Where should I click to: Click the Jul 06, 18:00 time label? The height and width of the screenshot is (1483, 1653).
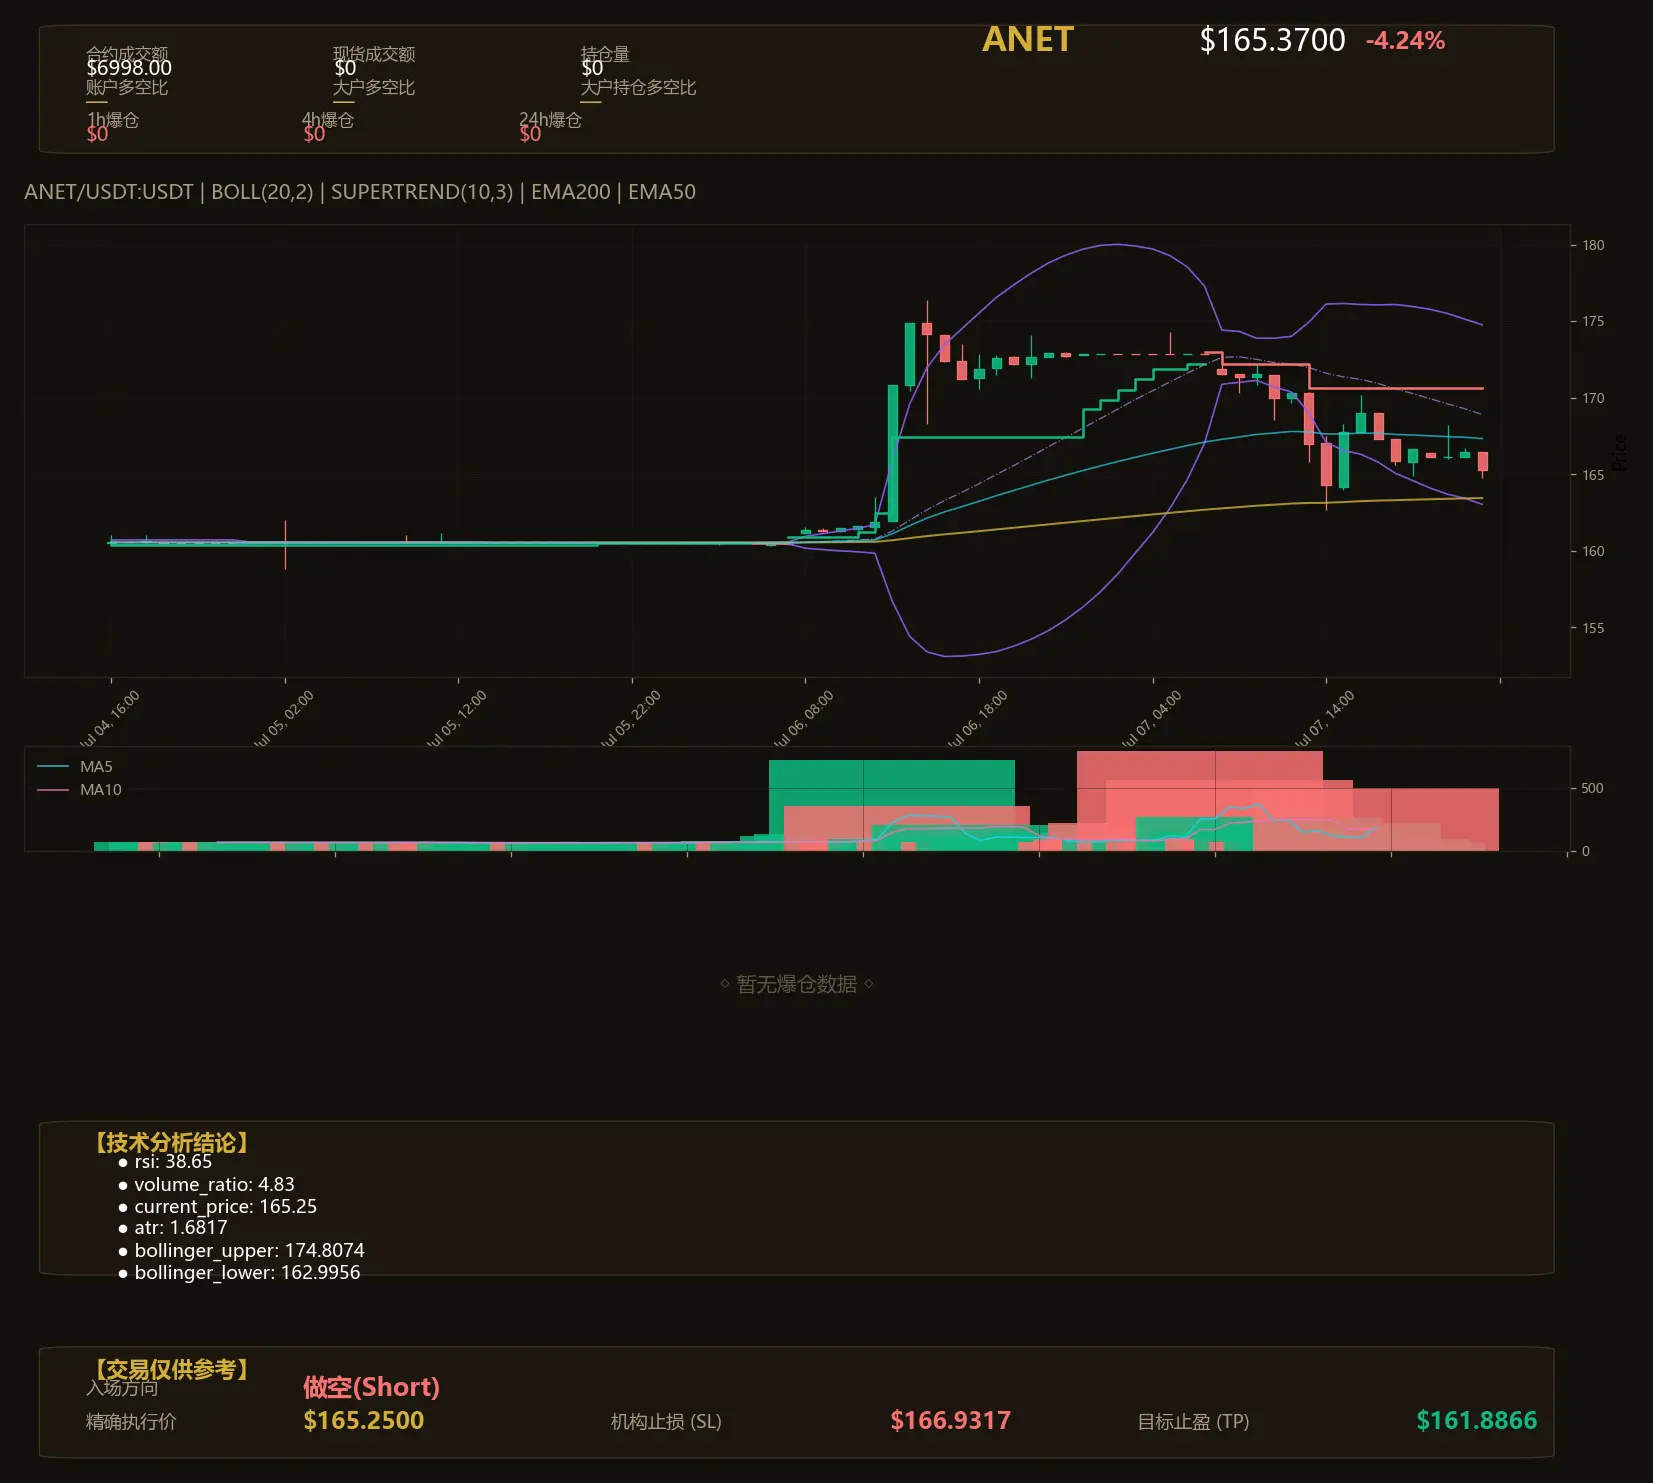978,718
